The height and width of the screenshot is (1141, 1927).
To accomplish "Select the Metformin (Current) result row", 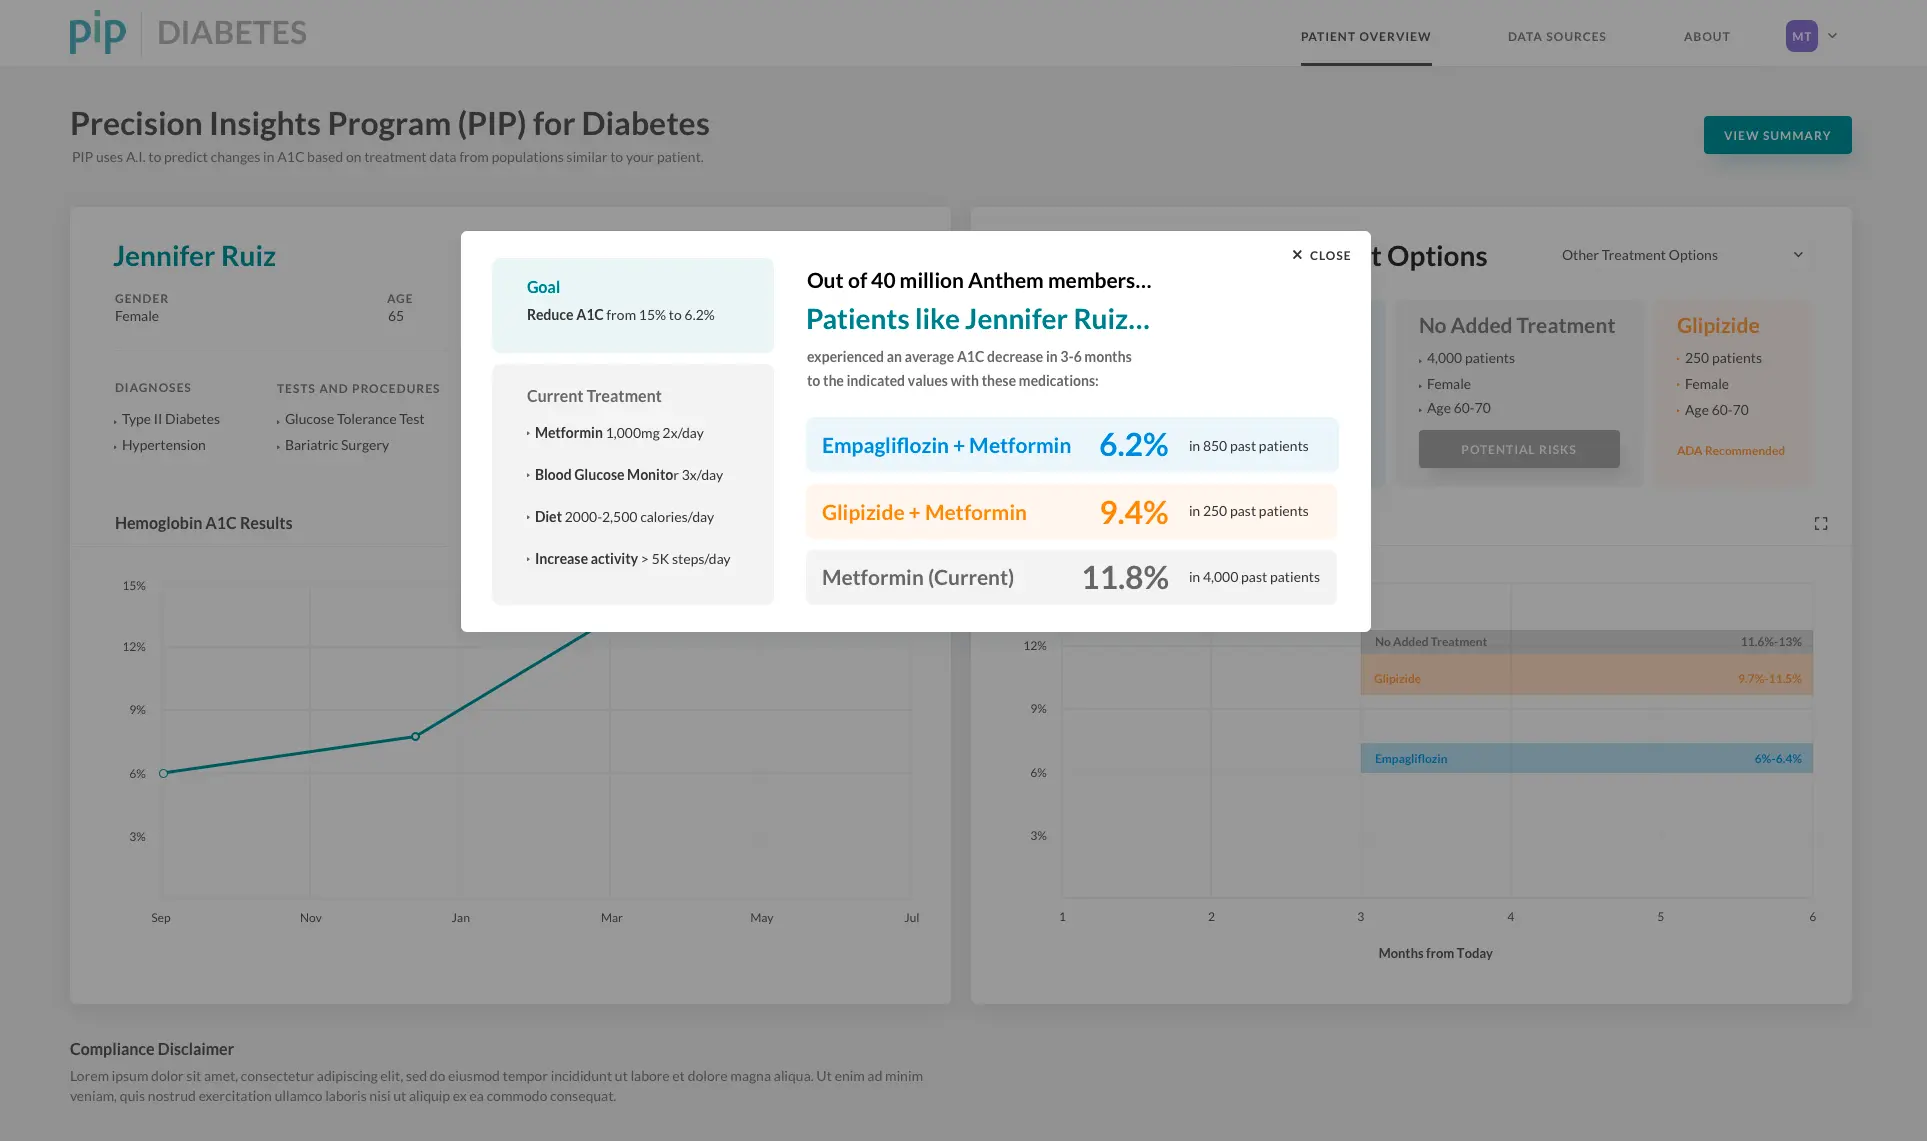I will pyautogui.click(x=1072, y=577).
